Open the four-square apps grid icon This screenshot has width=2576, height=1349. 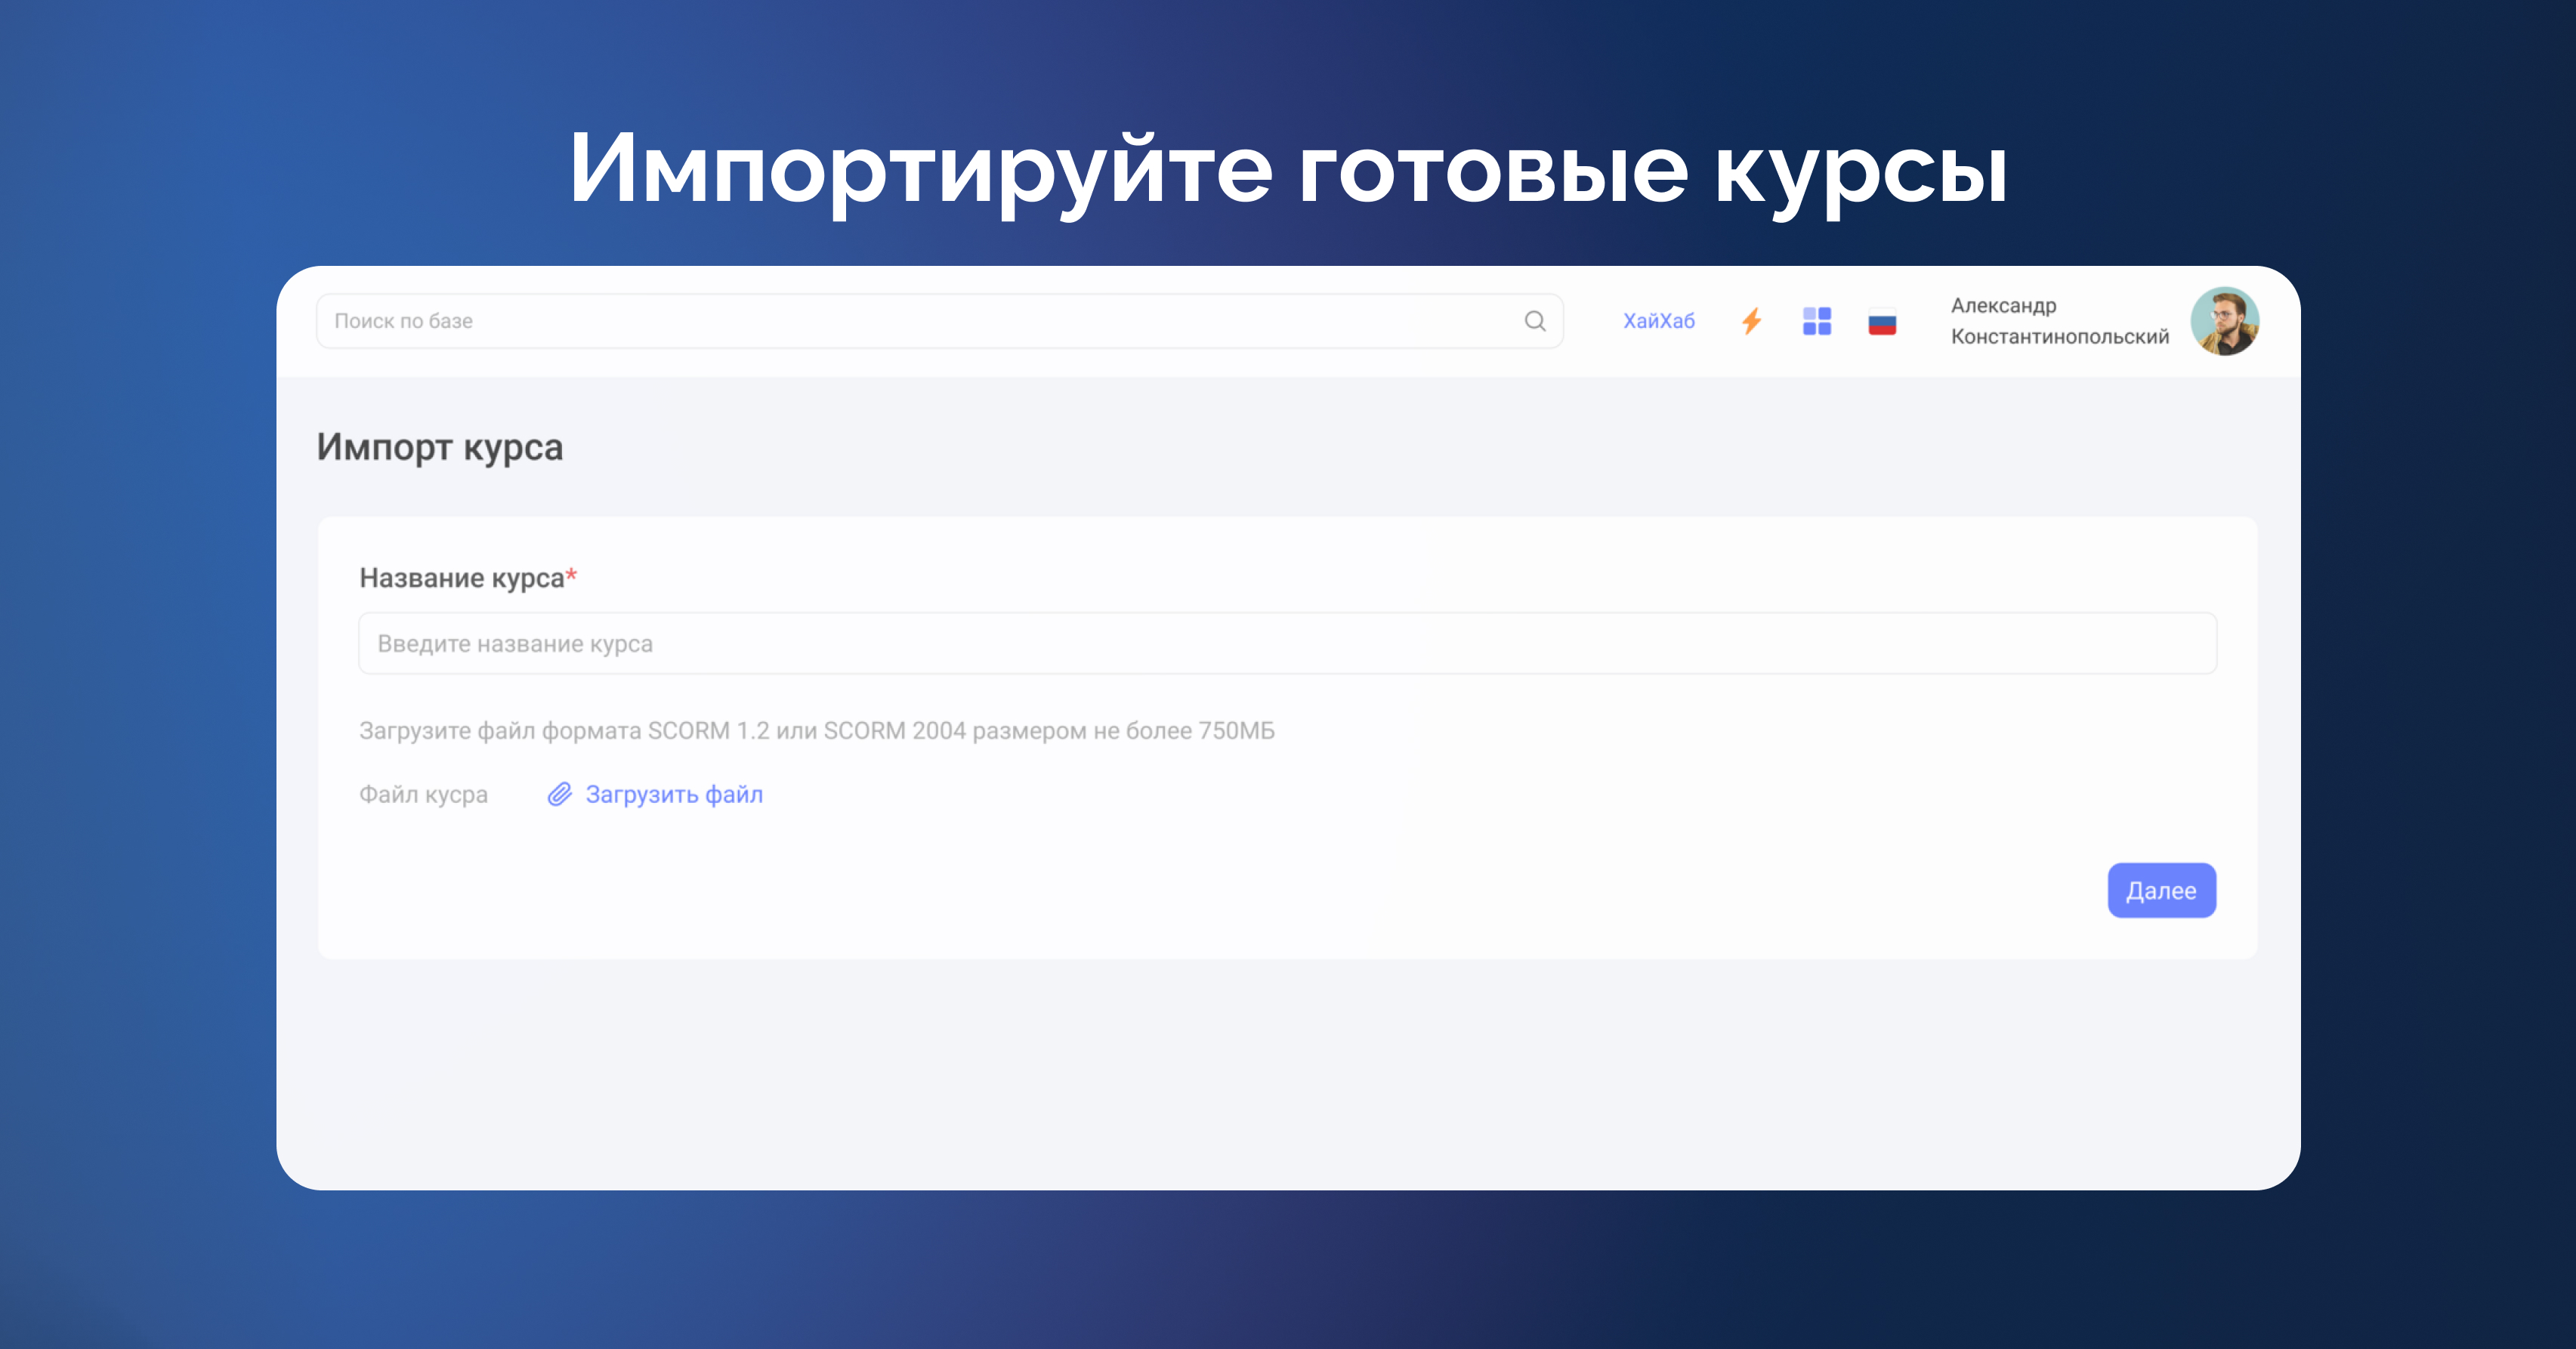(1816, 321)
